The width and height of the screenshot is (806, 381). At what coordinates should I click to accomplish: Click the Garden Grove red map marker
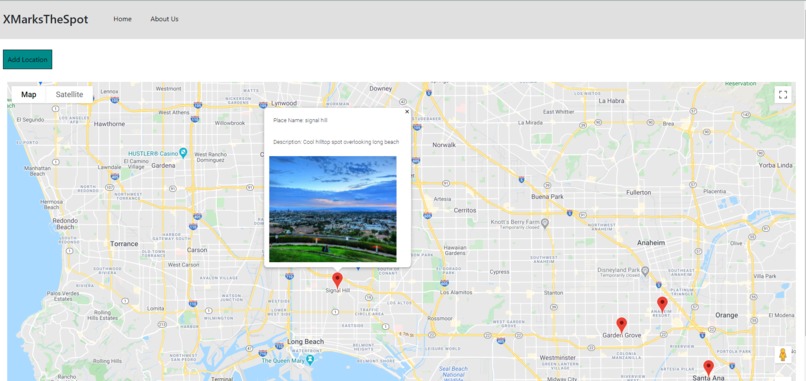621,324
